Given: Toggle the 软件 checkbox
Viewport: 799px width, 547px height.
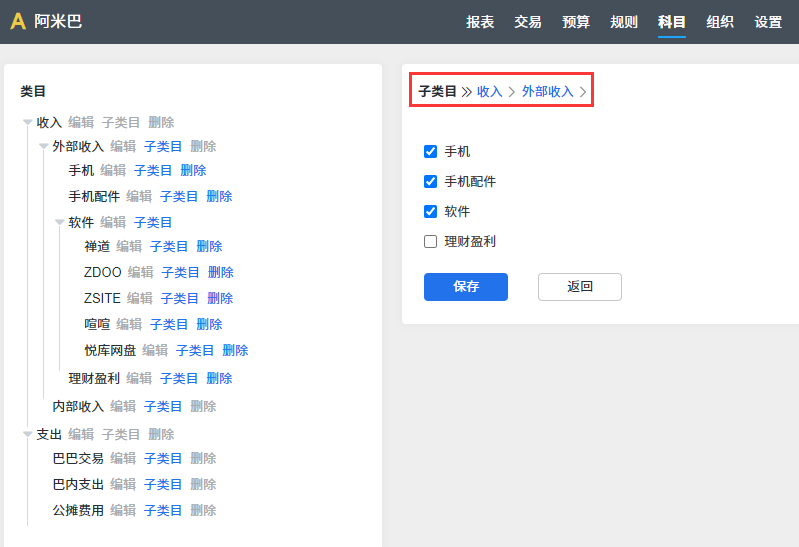Looking at the screenshot, I should point(431,211).
